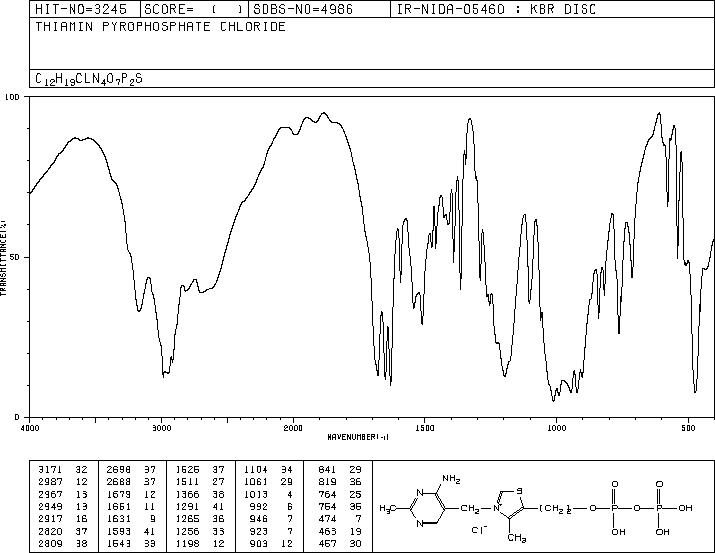715x553 pixels.
Task: Click the CH3 label below the thiazole ring
Action: (517, 538)
